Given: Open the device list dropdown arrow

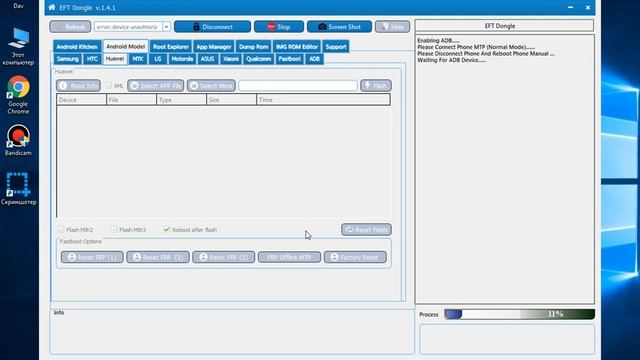Looking at the screenshot, I should (166, 27).
